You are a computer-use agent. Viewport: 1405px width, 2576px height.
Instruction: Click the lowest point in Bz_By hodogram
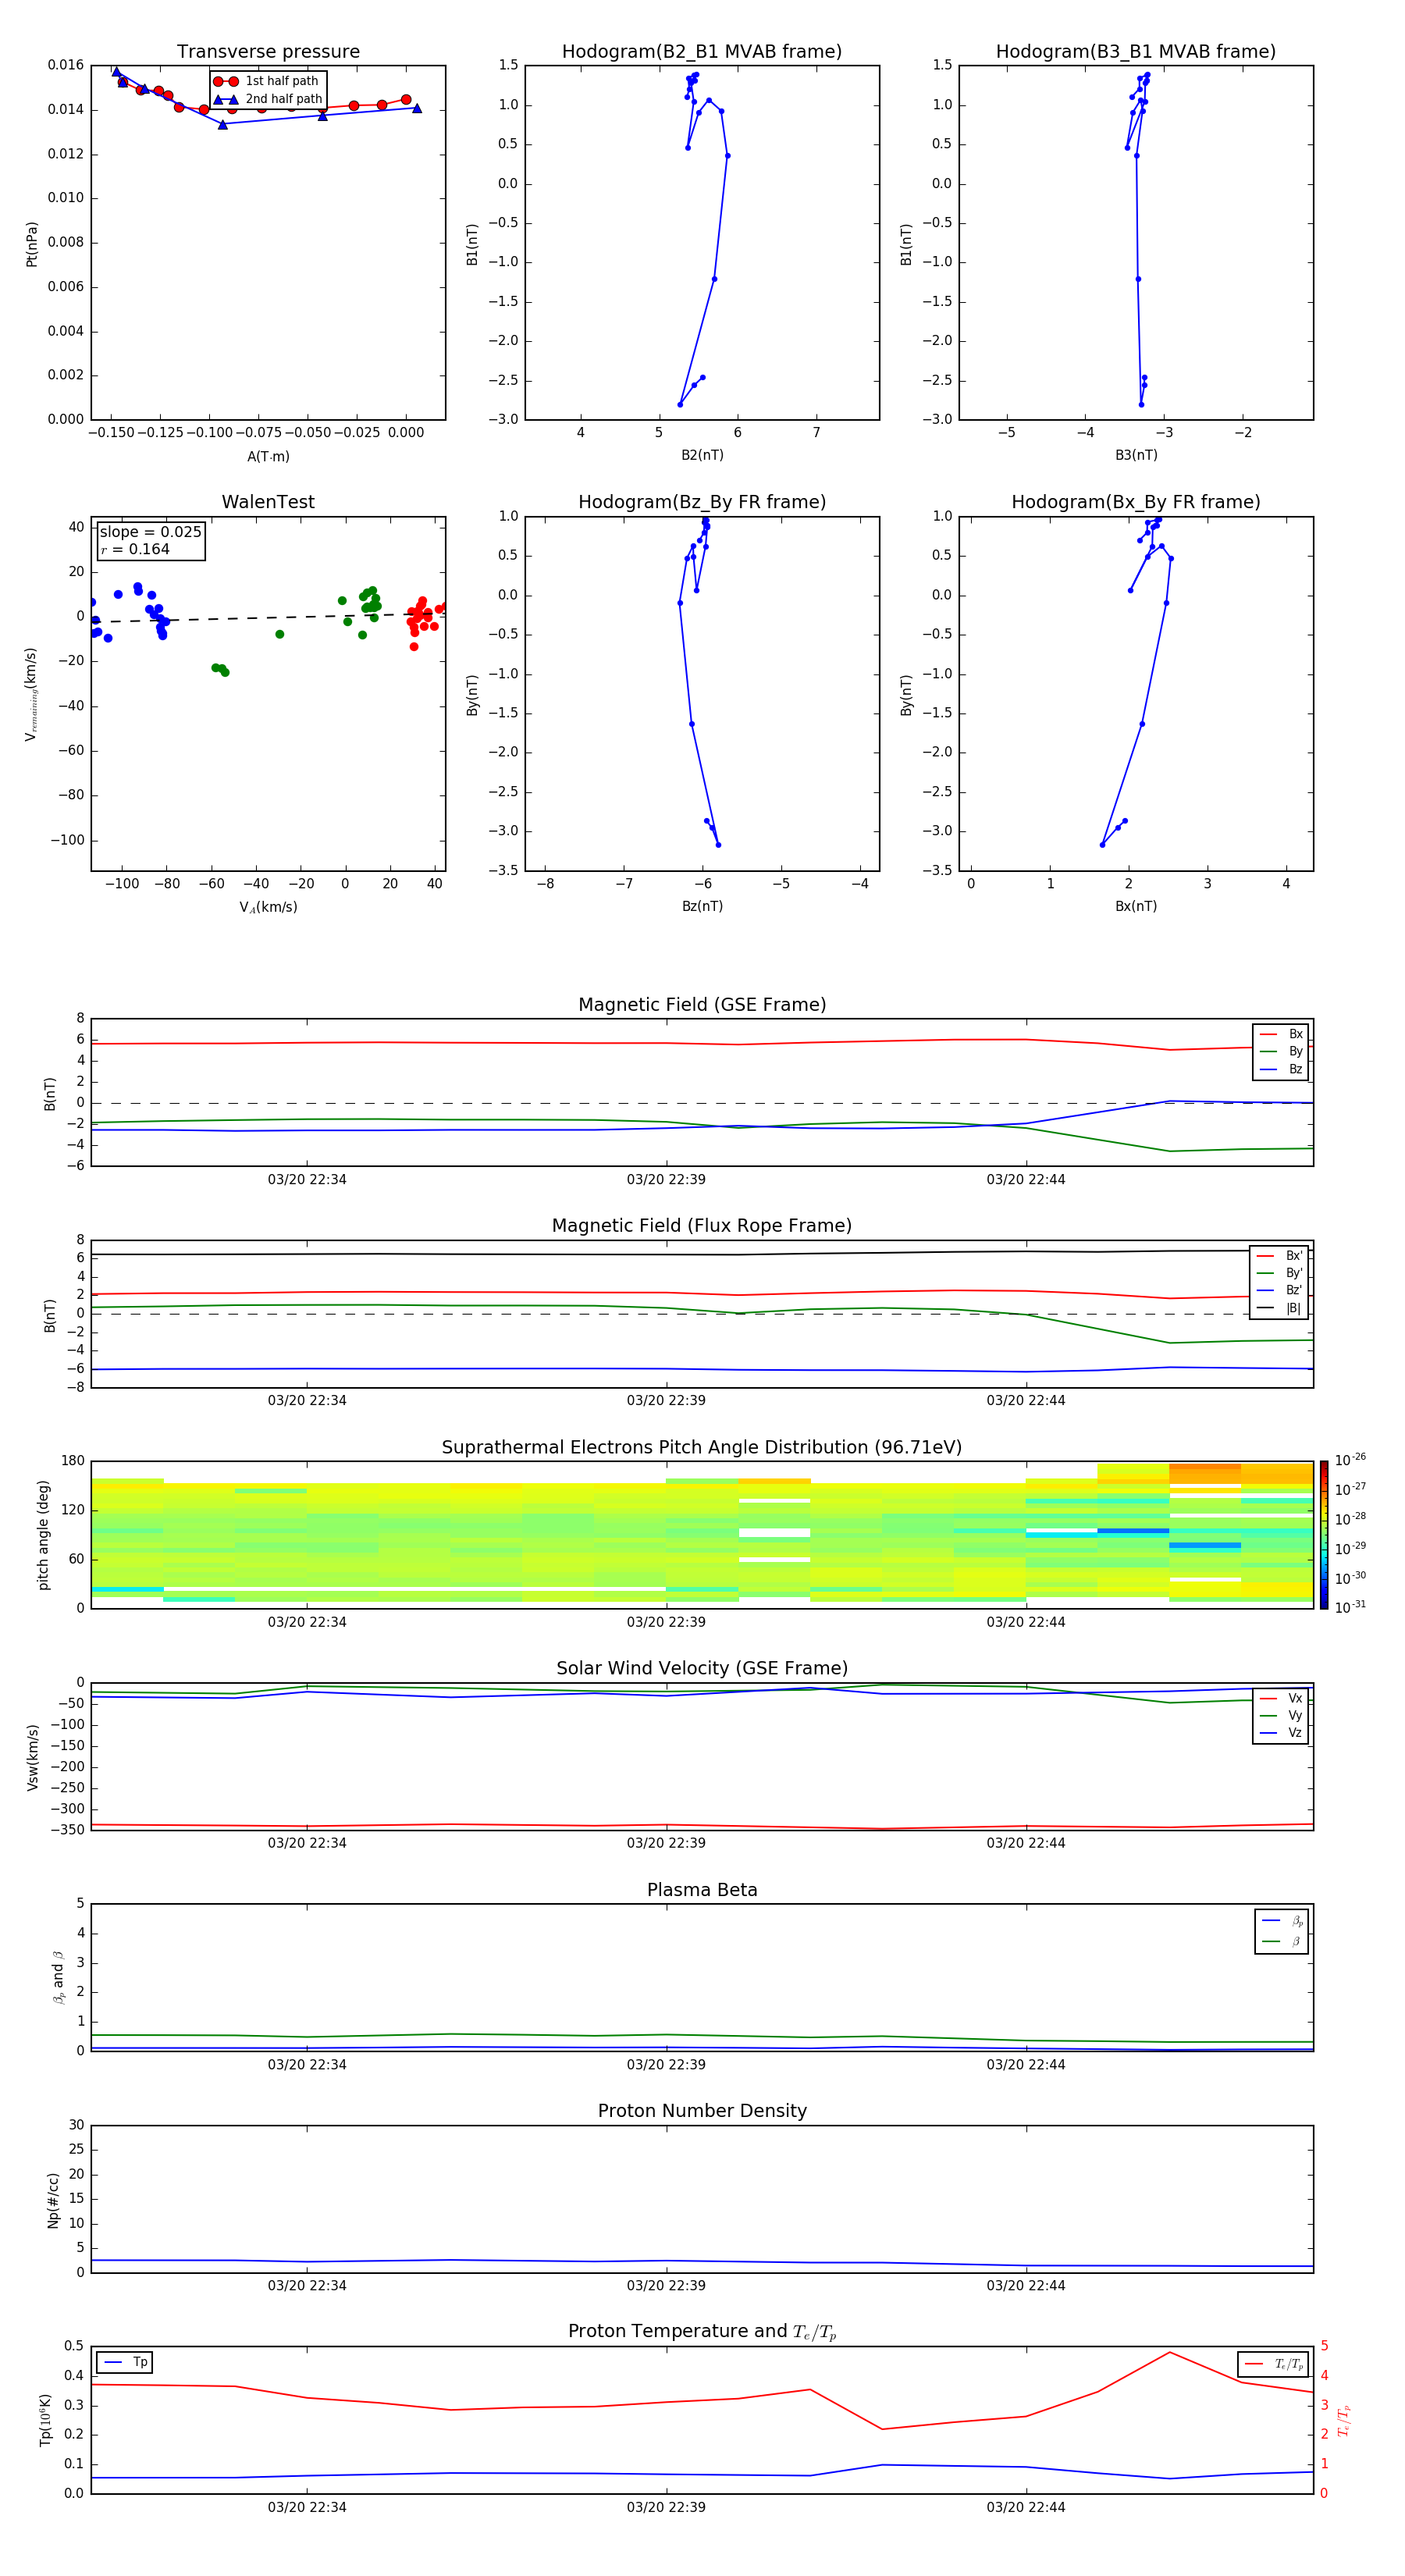coord(718,845)
